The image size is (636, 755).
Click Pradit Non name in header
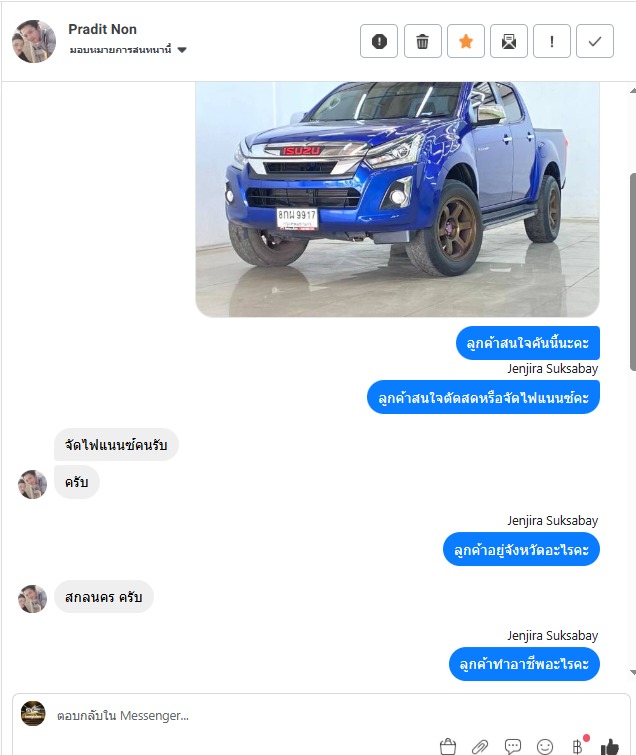pos(103,29)
